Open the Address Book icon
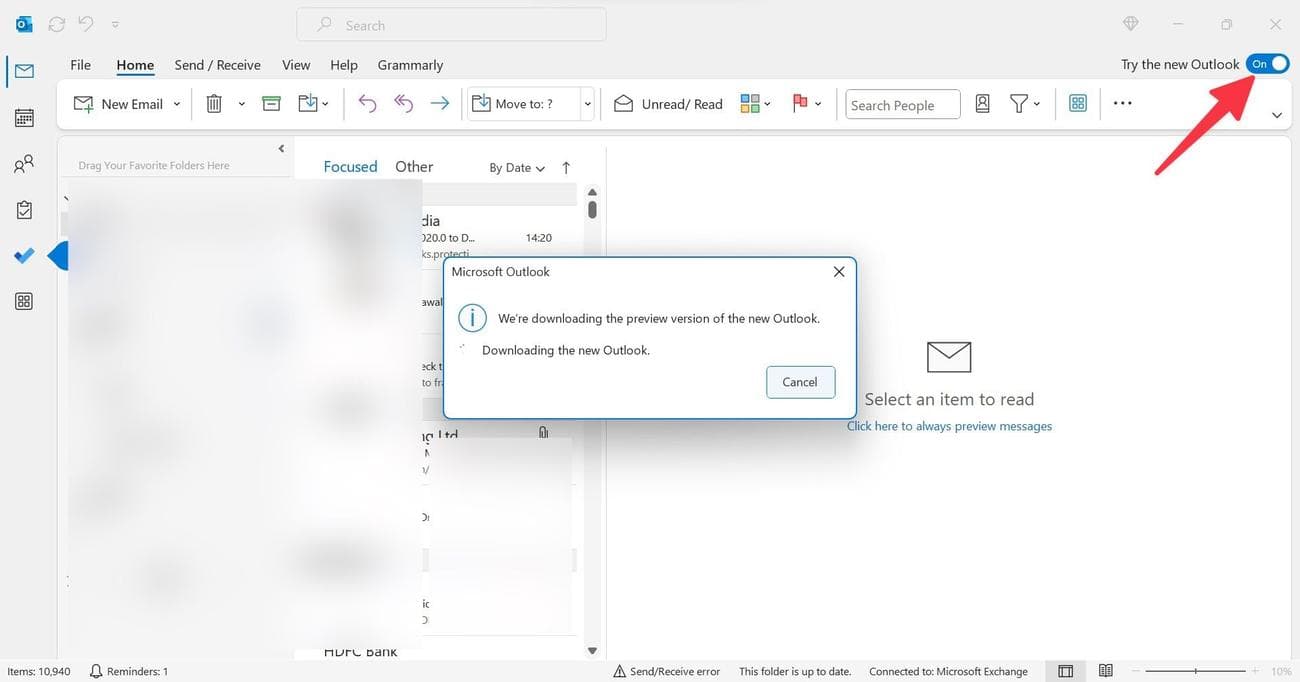This screenshot has height=682, width=1300. 982,103
